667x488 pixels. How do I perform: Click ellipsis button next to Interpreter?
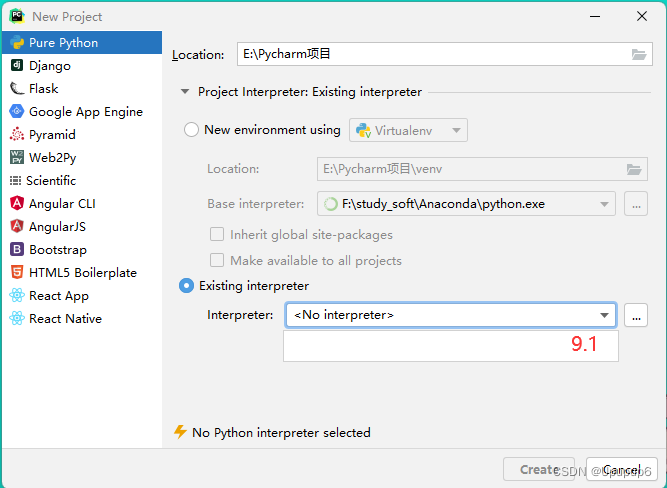[636, 315]
